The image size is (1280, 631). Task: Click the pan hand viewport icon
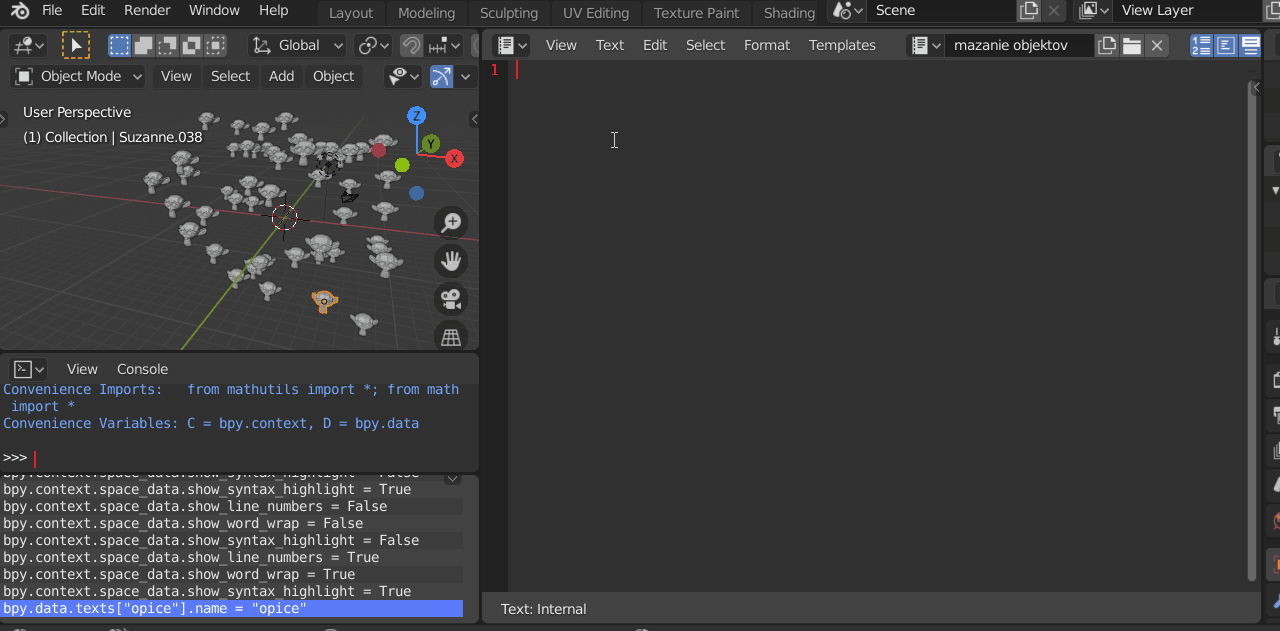(451, 261)
